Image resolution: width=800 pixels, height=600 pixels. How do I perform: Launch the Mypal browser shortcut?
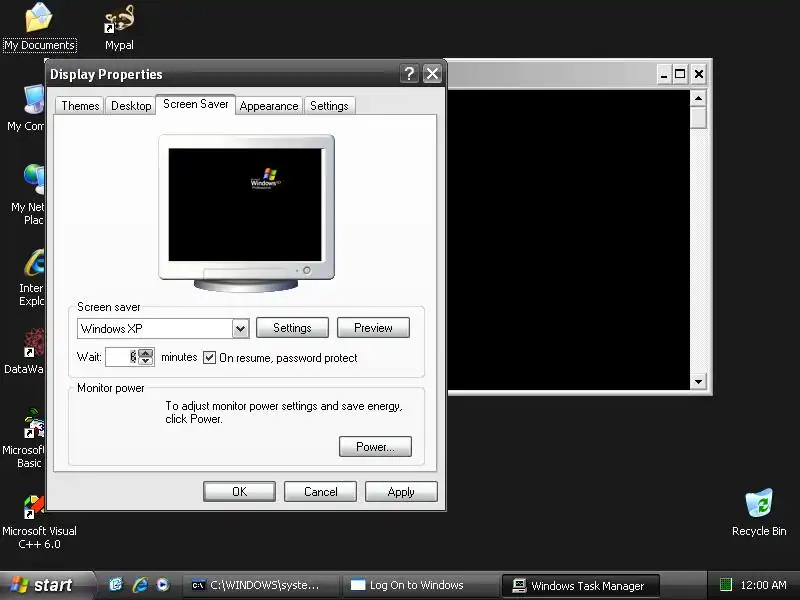coord(119,27)
